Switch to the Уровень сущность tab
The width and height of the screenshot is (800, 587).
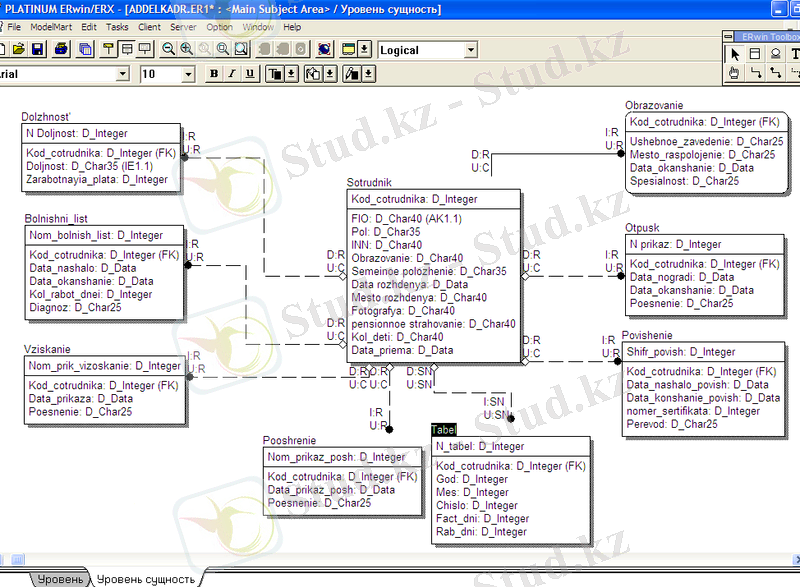point(146,579)
